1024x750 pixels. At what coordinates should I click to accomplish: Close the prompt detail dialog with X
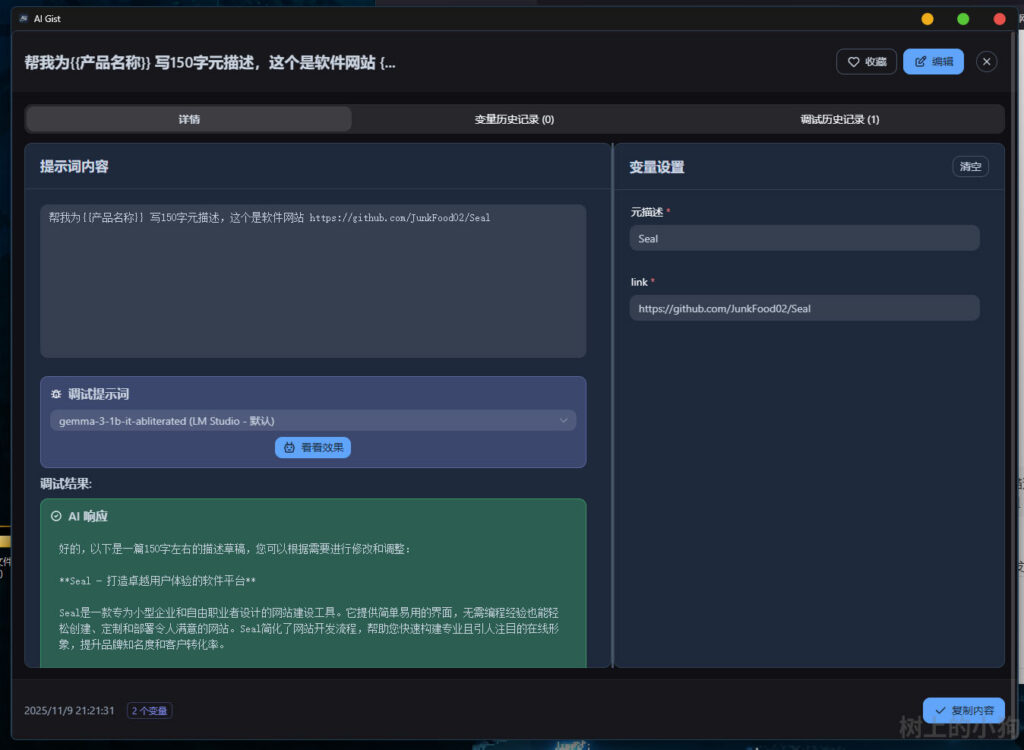987,62
